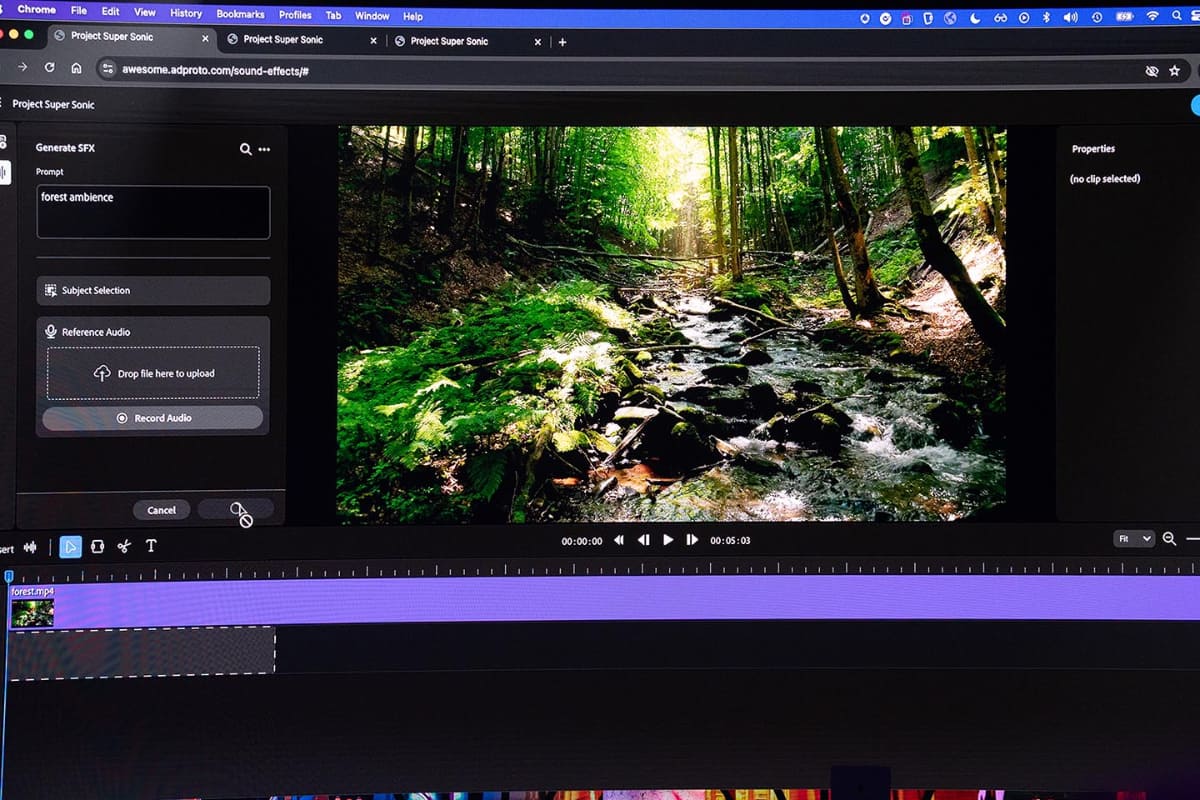Step forward one frame
This screenshot has height=800, width=1200.
tap(692, 540)
